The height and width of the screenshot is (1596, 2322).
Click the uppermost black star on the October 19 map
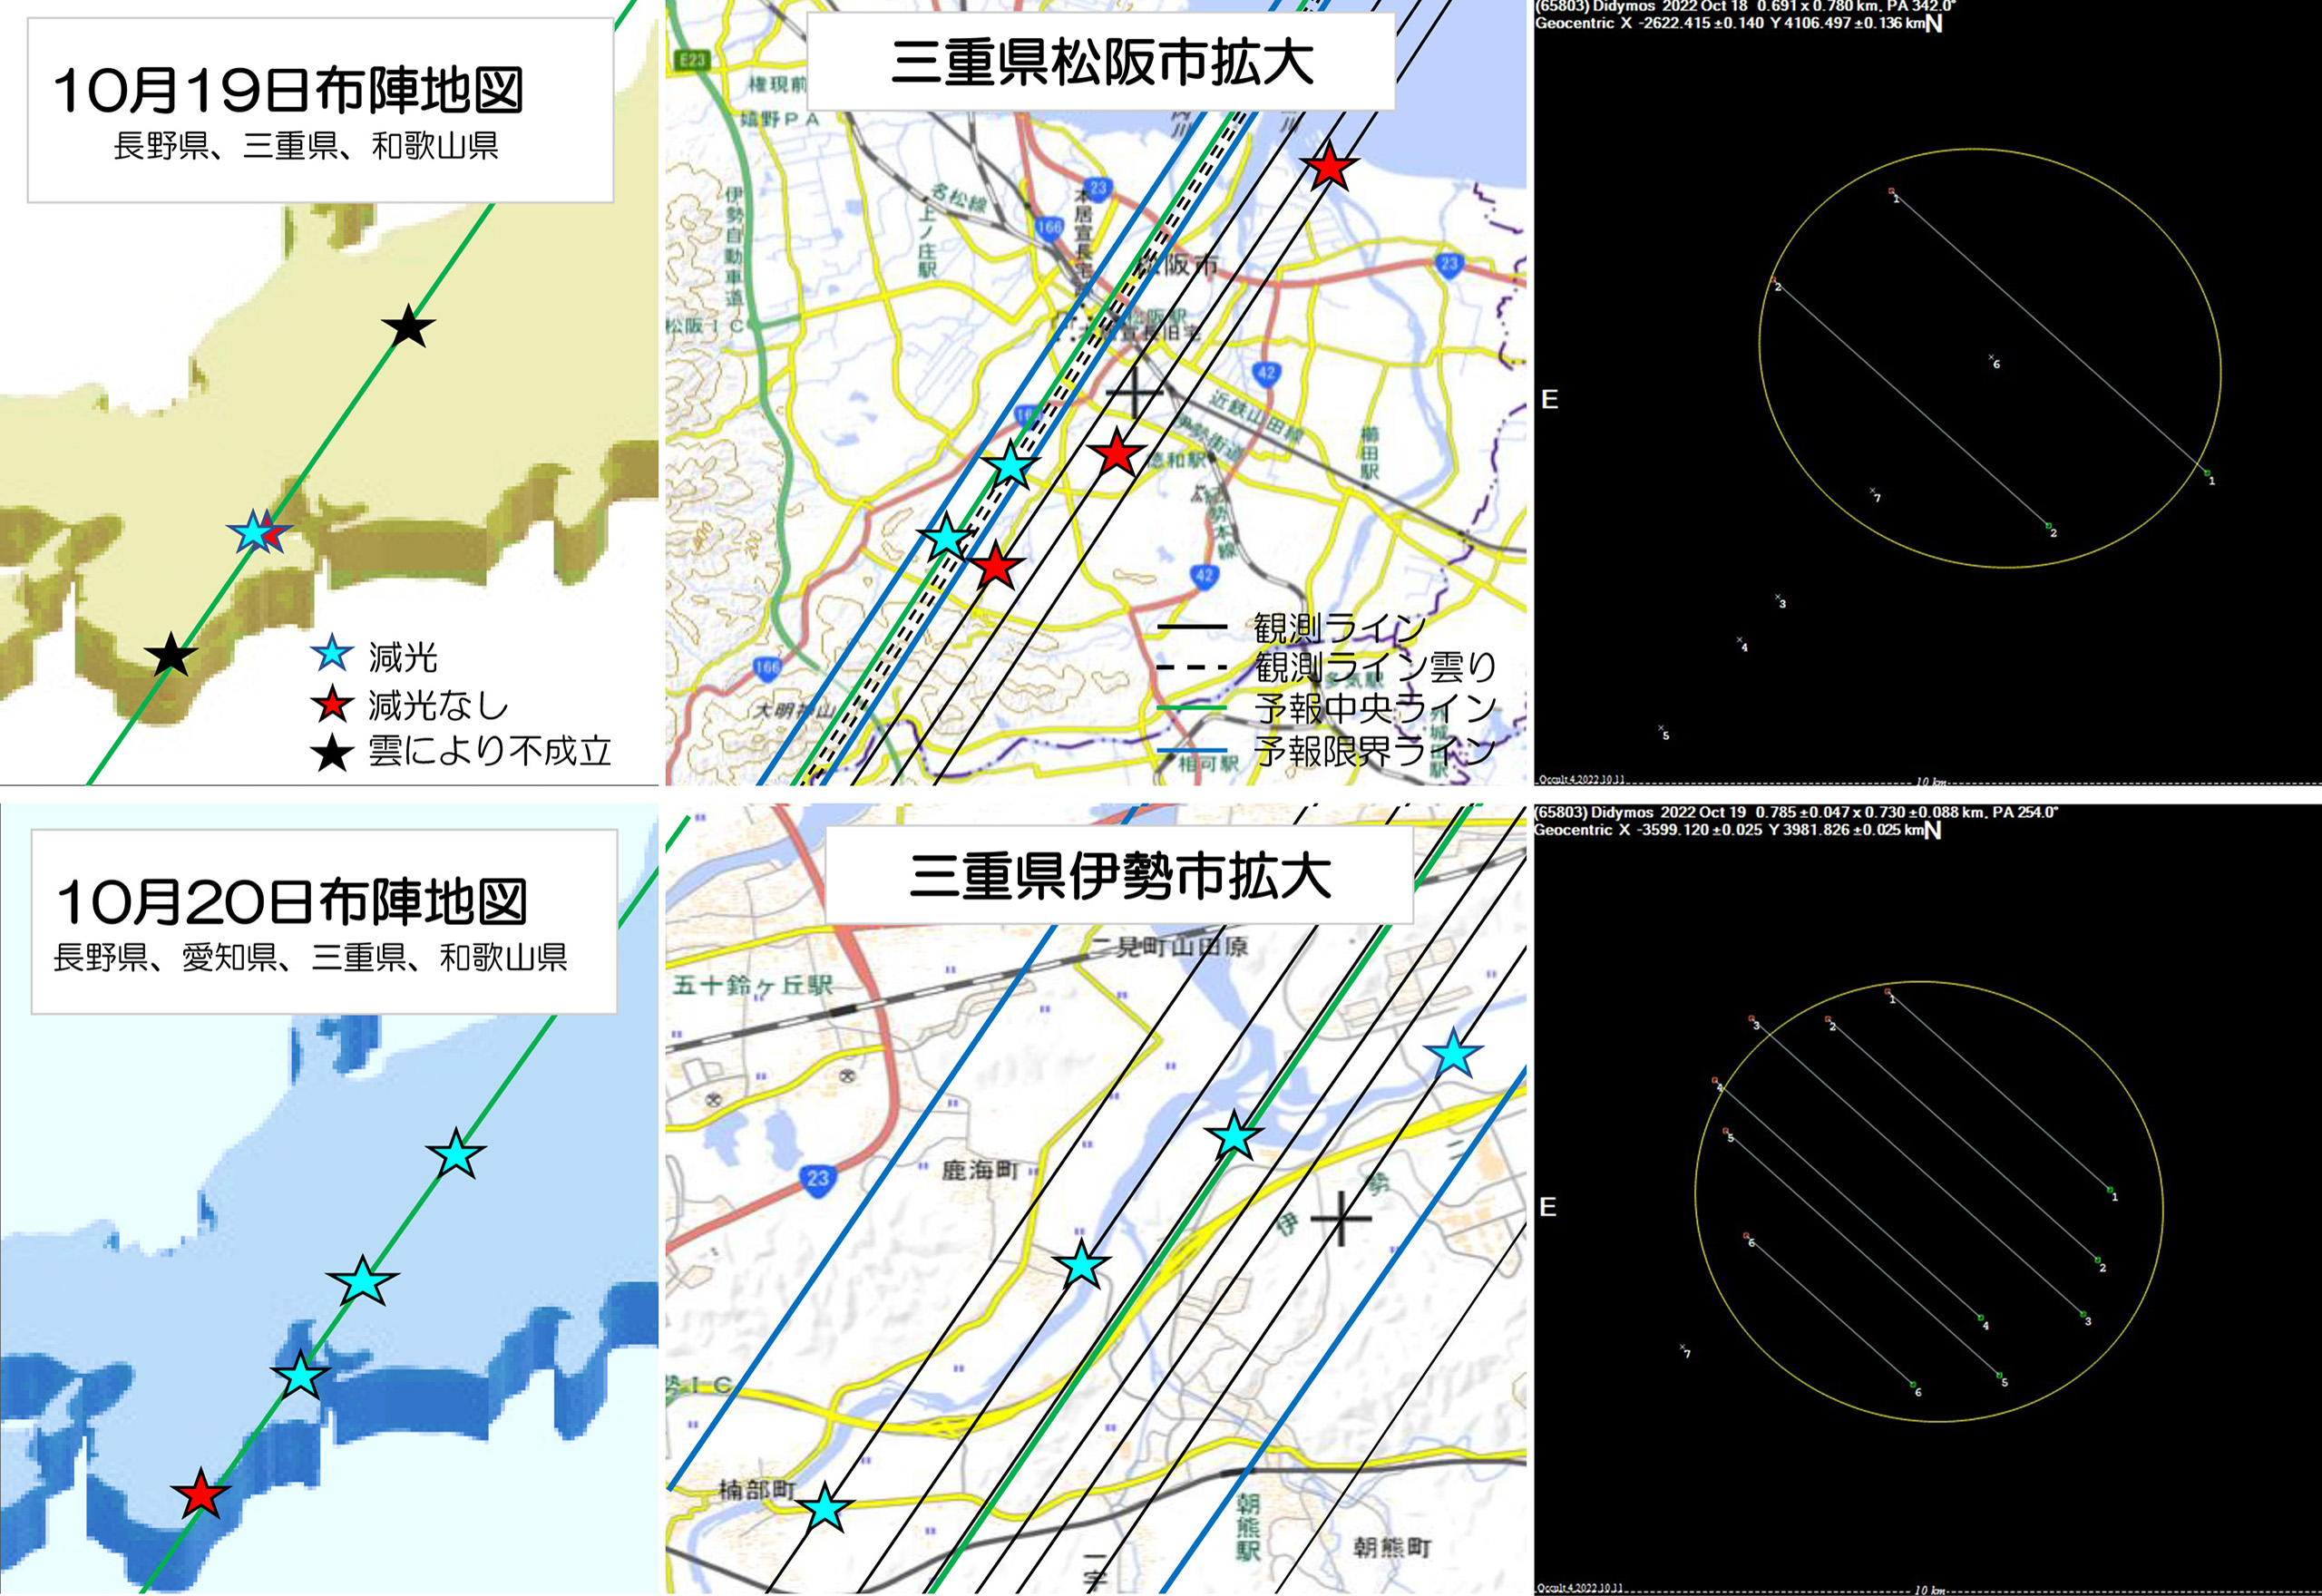[x=408, y=327]
